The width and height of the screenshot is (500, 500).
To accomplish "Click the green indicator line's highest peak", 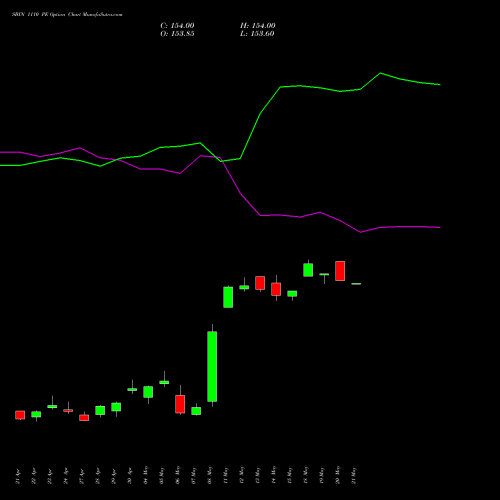I will [380, 73].
